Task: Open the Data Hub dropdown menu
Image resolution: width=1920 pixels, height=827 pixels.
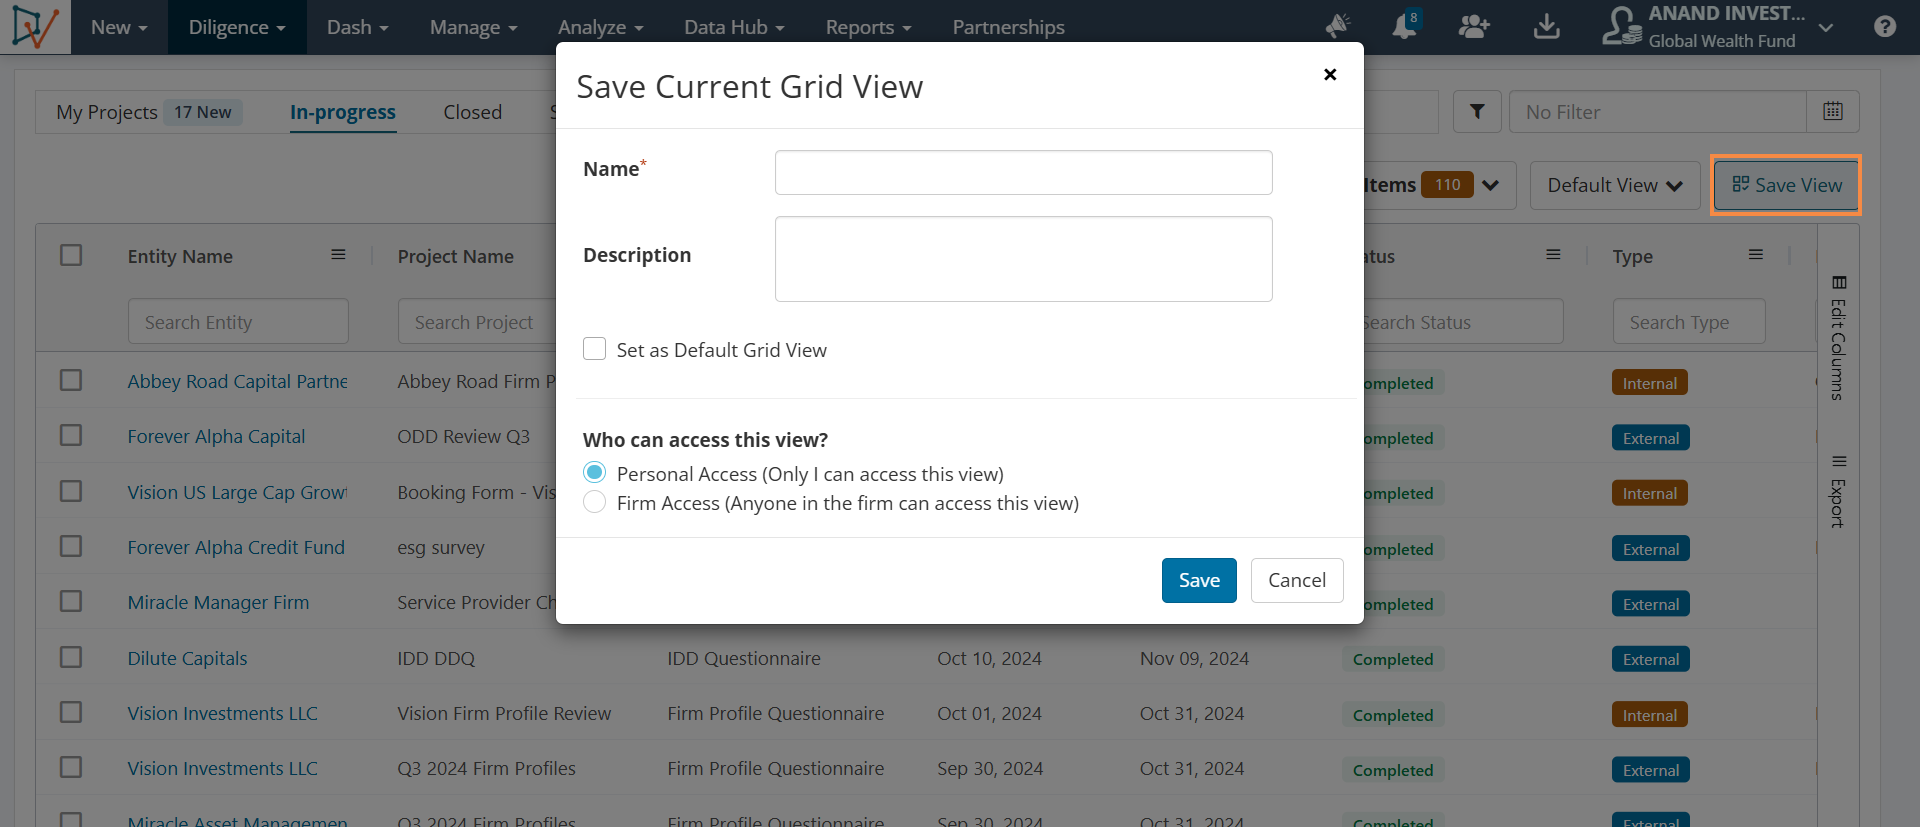Action: pyautogui.click(x=734, y=27)
